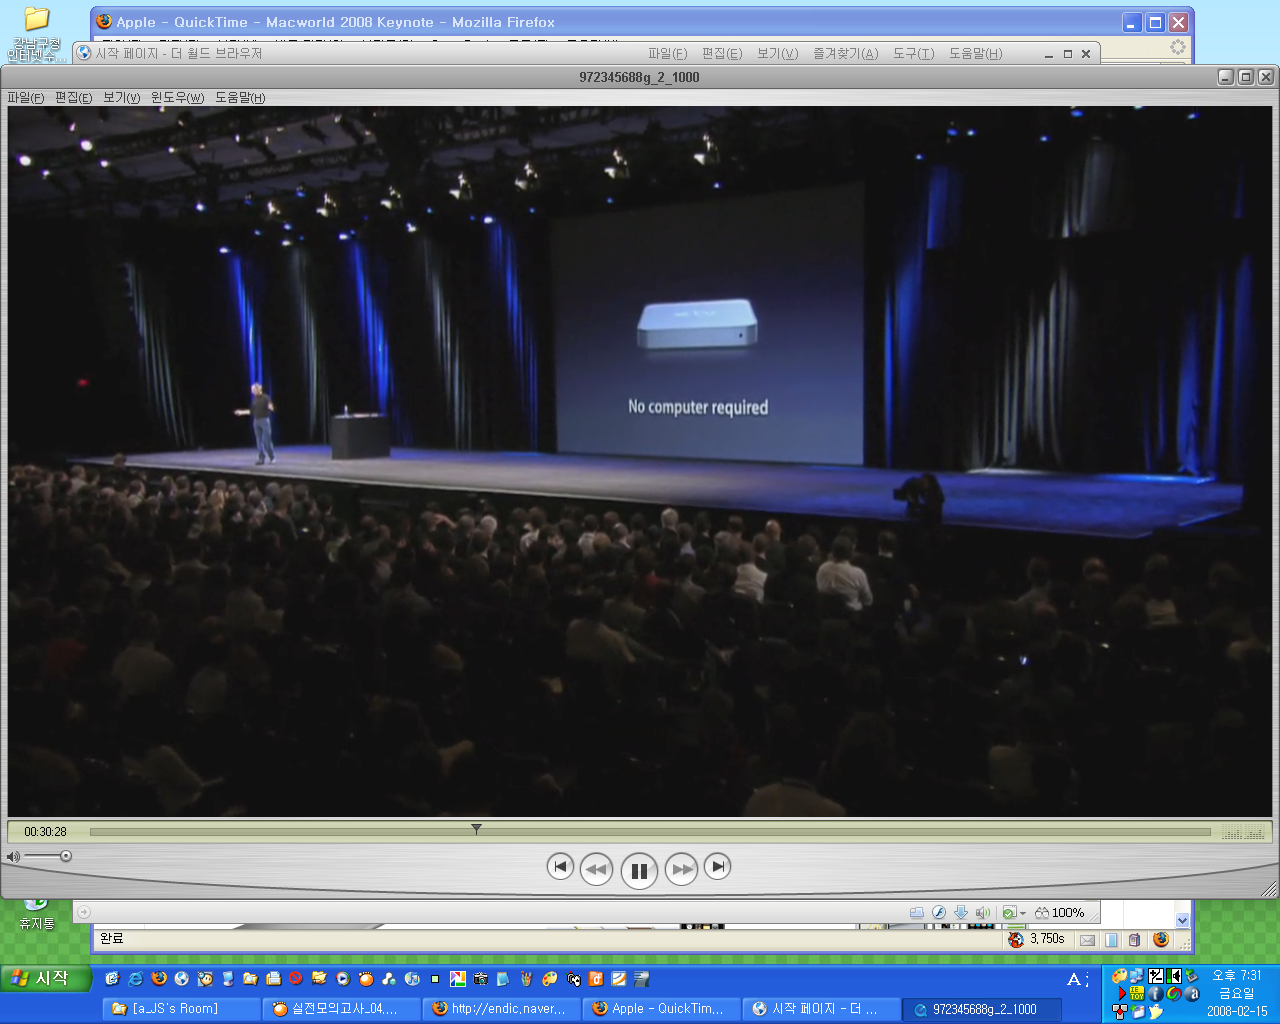Click the QuickTime timeline playhead marker
Screen dimensions: 1280x1024
pos(476,829)
